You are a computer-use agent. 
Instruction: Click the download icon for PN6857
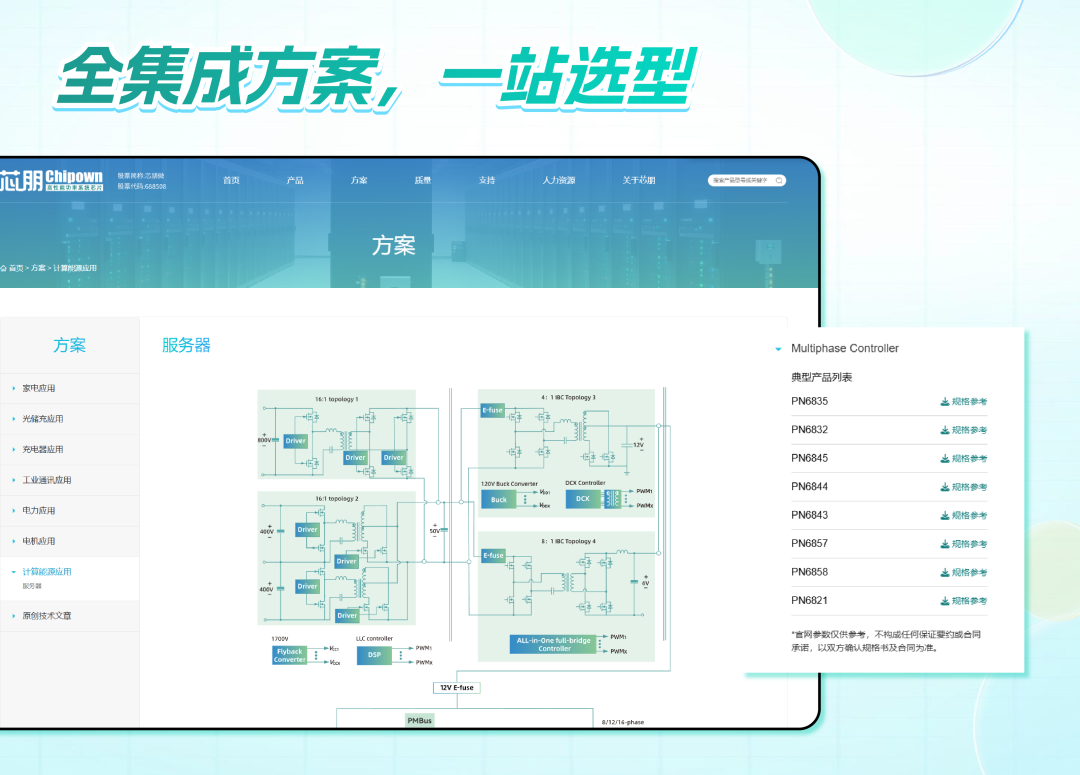(944, 544)
